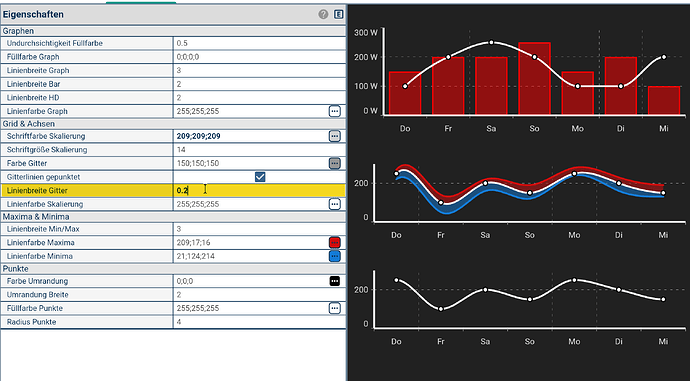
Task: Open color picker for Linienfarbe Skalierung
Action: (335, 204)
